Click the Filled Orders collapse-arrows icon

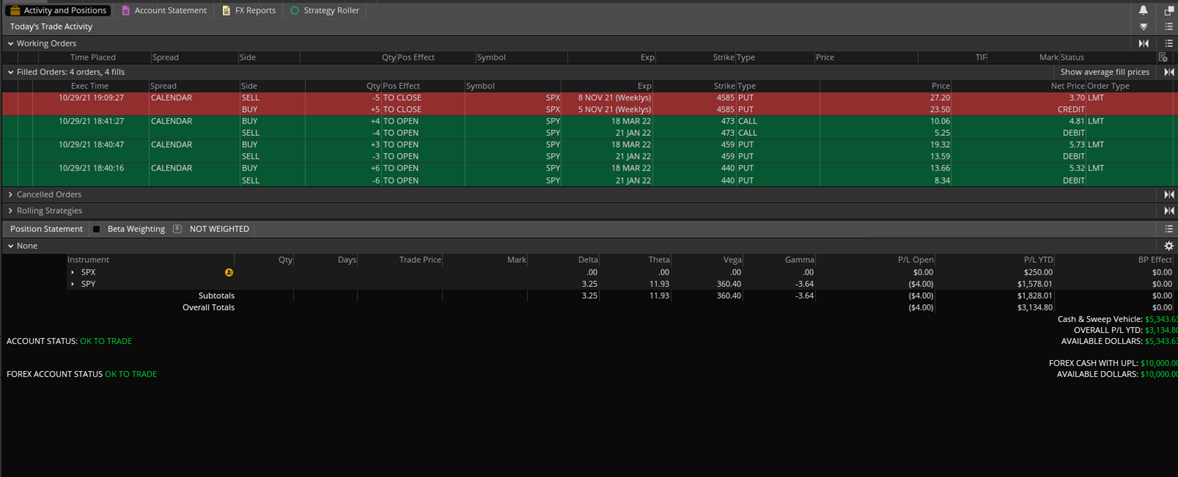tap(1168, 72)
